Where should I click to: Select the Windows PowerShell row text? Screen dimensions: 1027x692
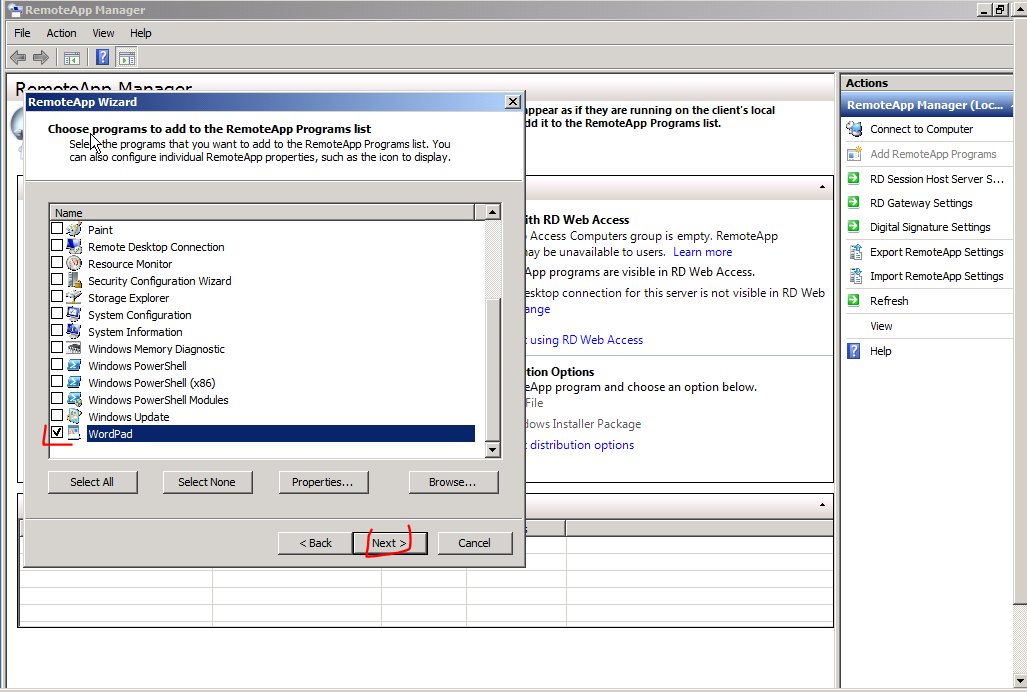pyautogui.click(x=137, y=365)
